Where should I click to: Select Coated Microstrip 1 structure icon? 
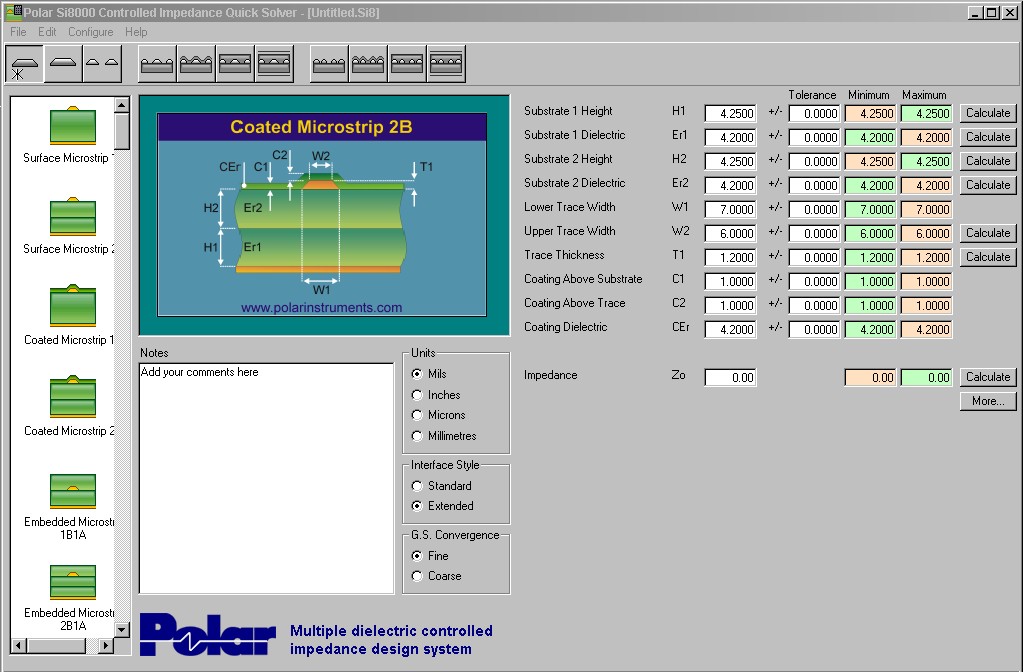(72, 307)
